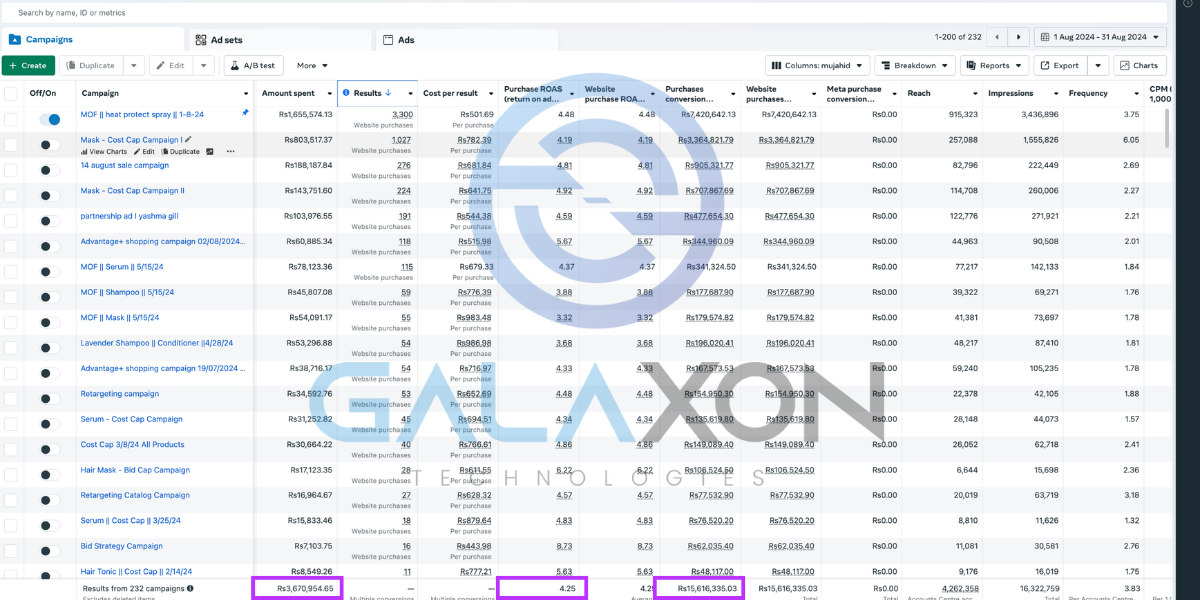Check the box for Mask - Cost Cap Campaign II row

11,196
